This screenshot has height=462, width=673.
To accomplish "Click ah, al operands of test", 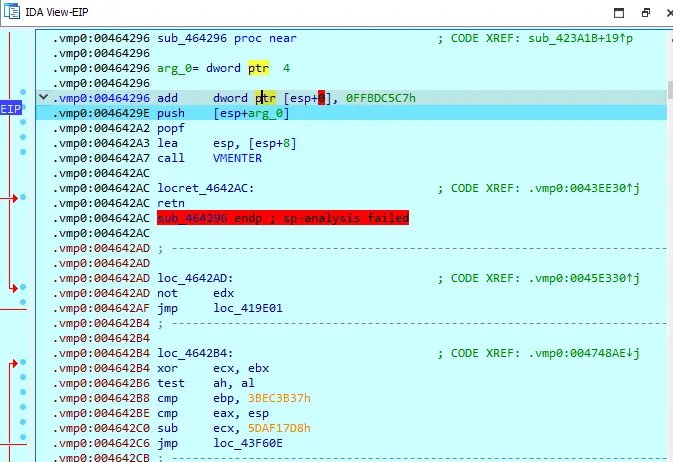I will 234,383.
